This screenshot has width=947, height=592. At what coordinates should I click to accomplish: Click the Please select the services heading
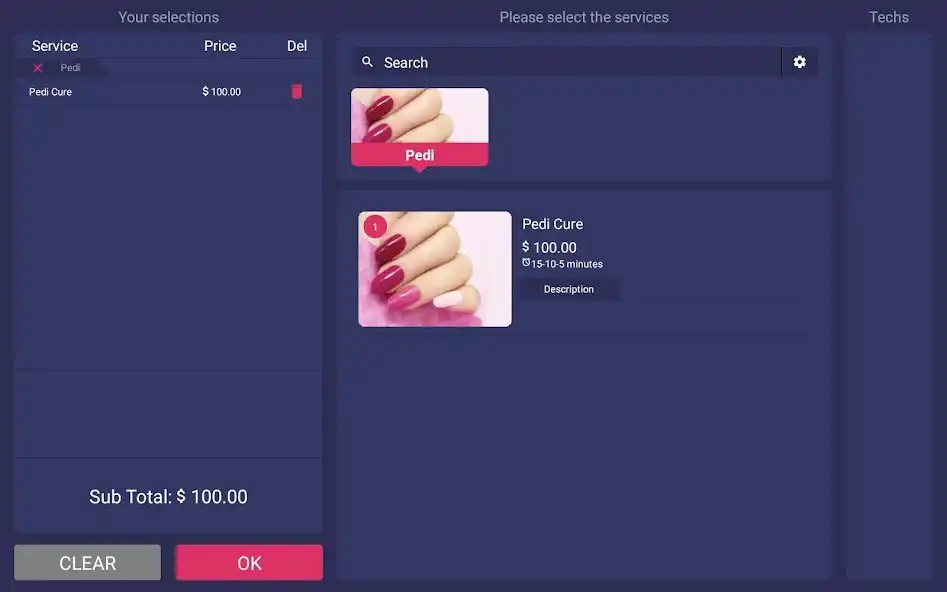pyautogui.click(x=584, y=17)
